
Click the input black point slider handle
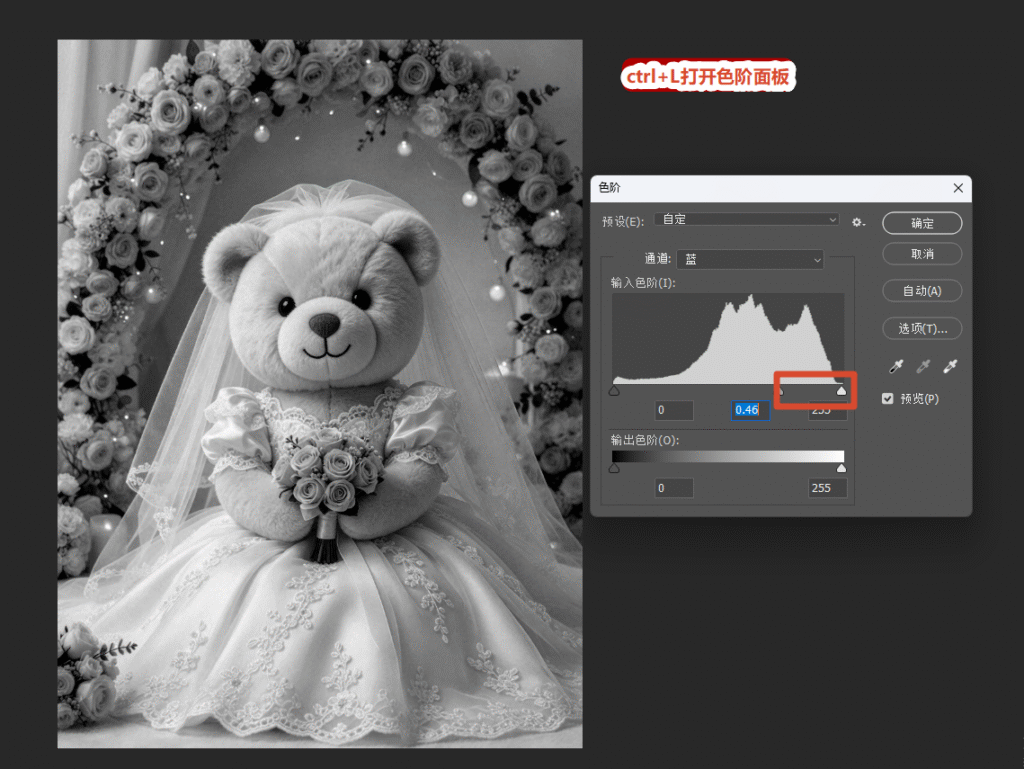tap(614, 390)
